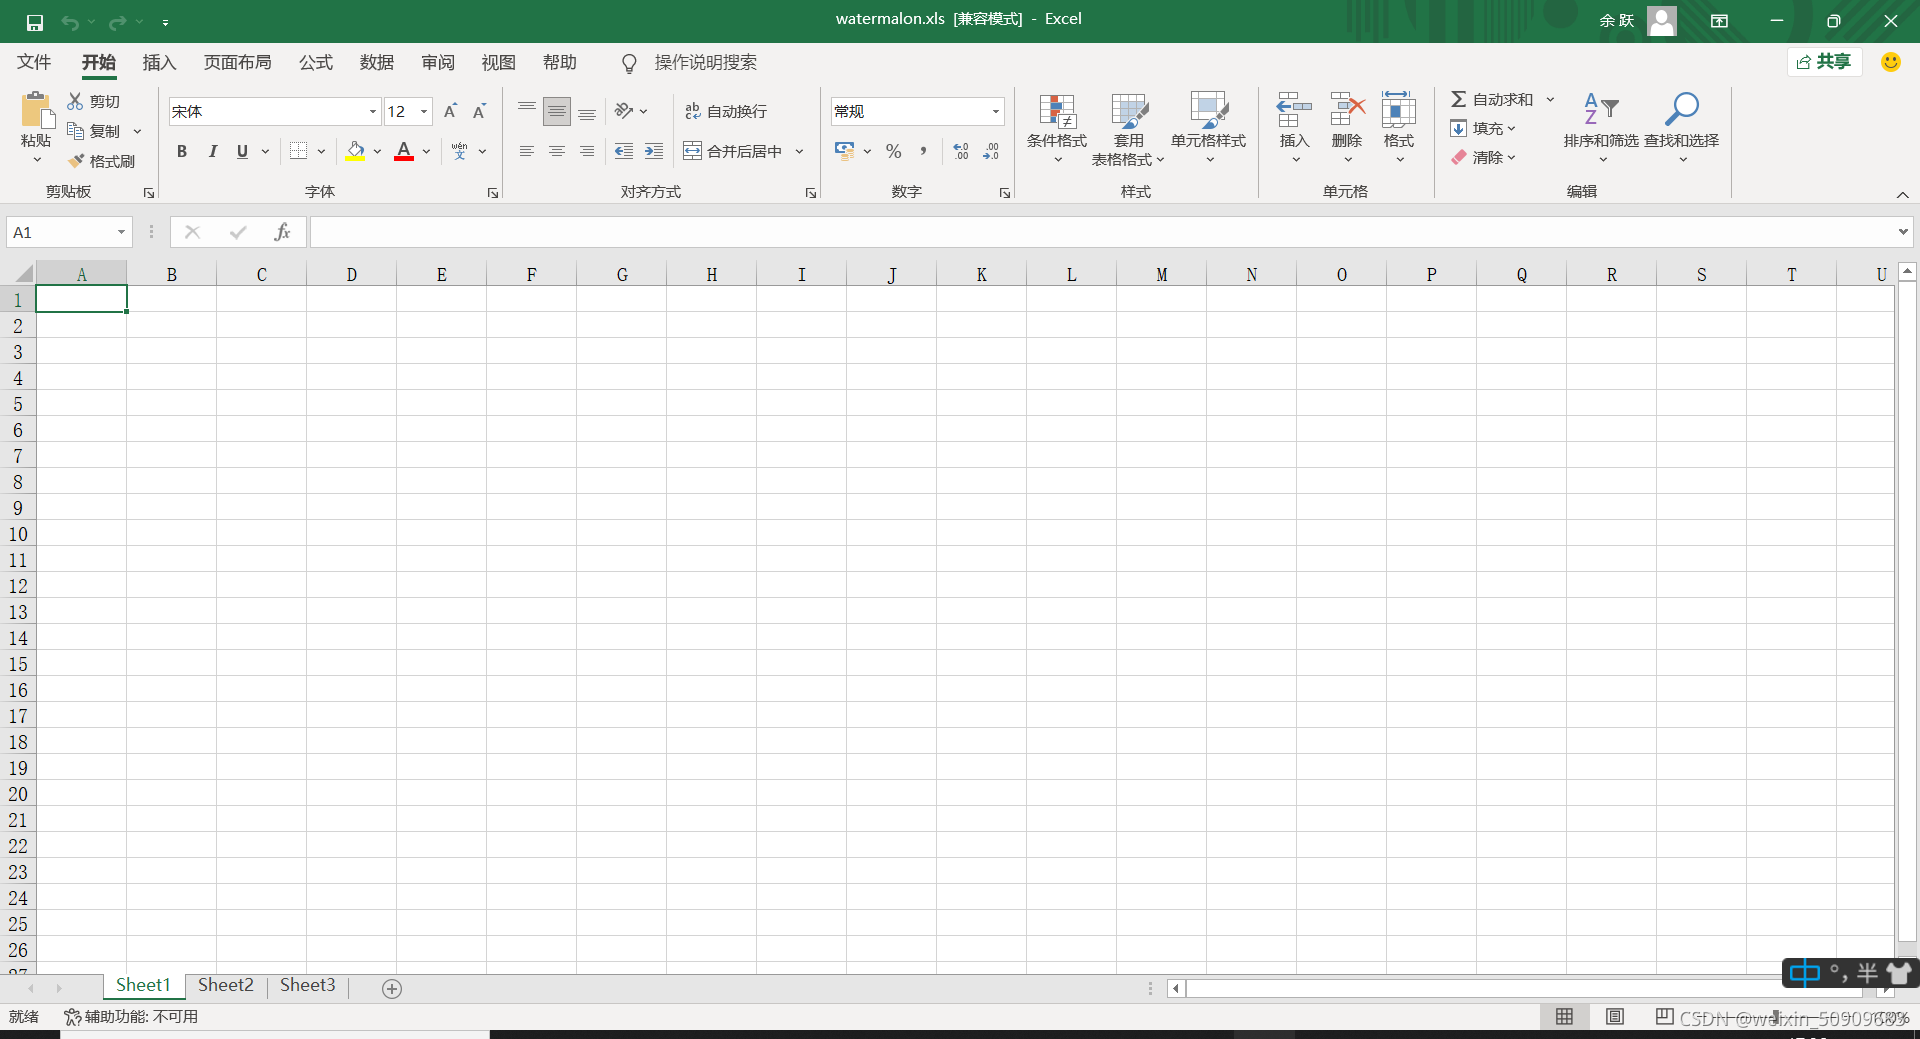Viewport: 1920px width, 1039px height.
Task: Click the Delete cells icon
Action: [x=1347, y=110]
